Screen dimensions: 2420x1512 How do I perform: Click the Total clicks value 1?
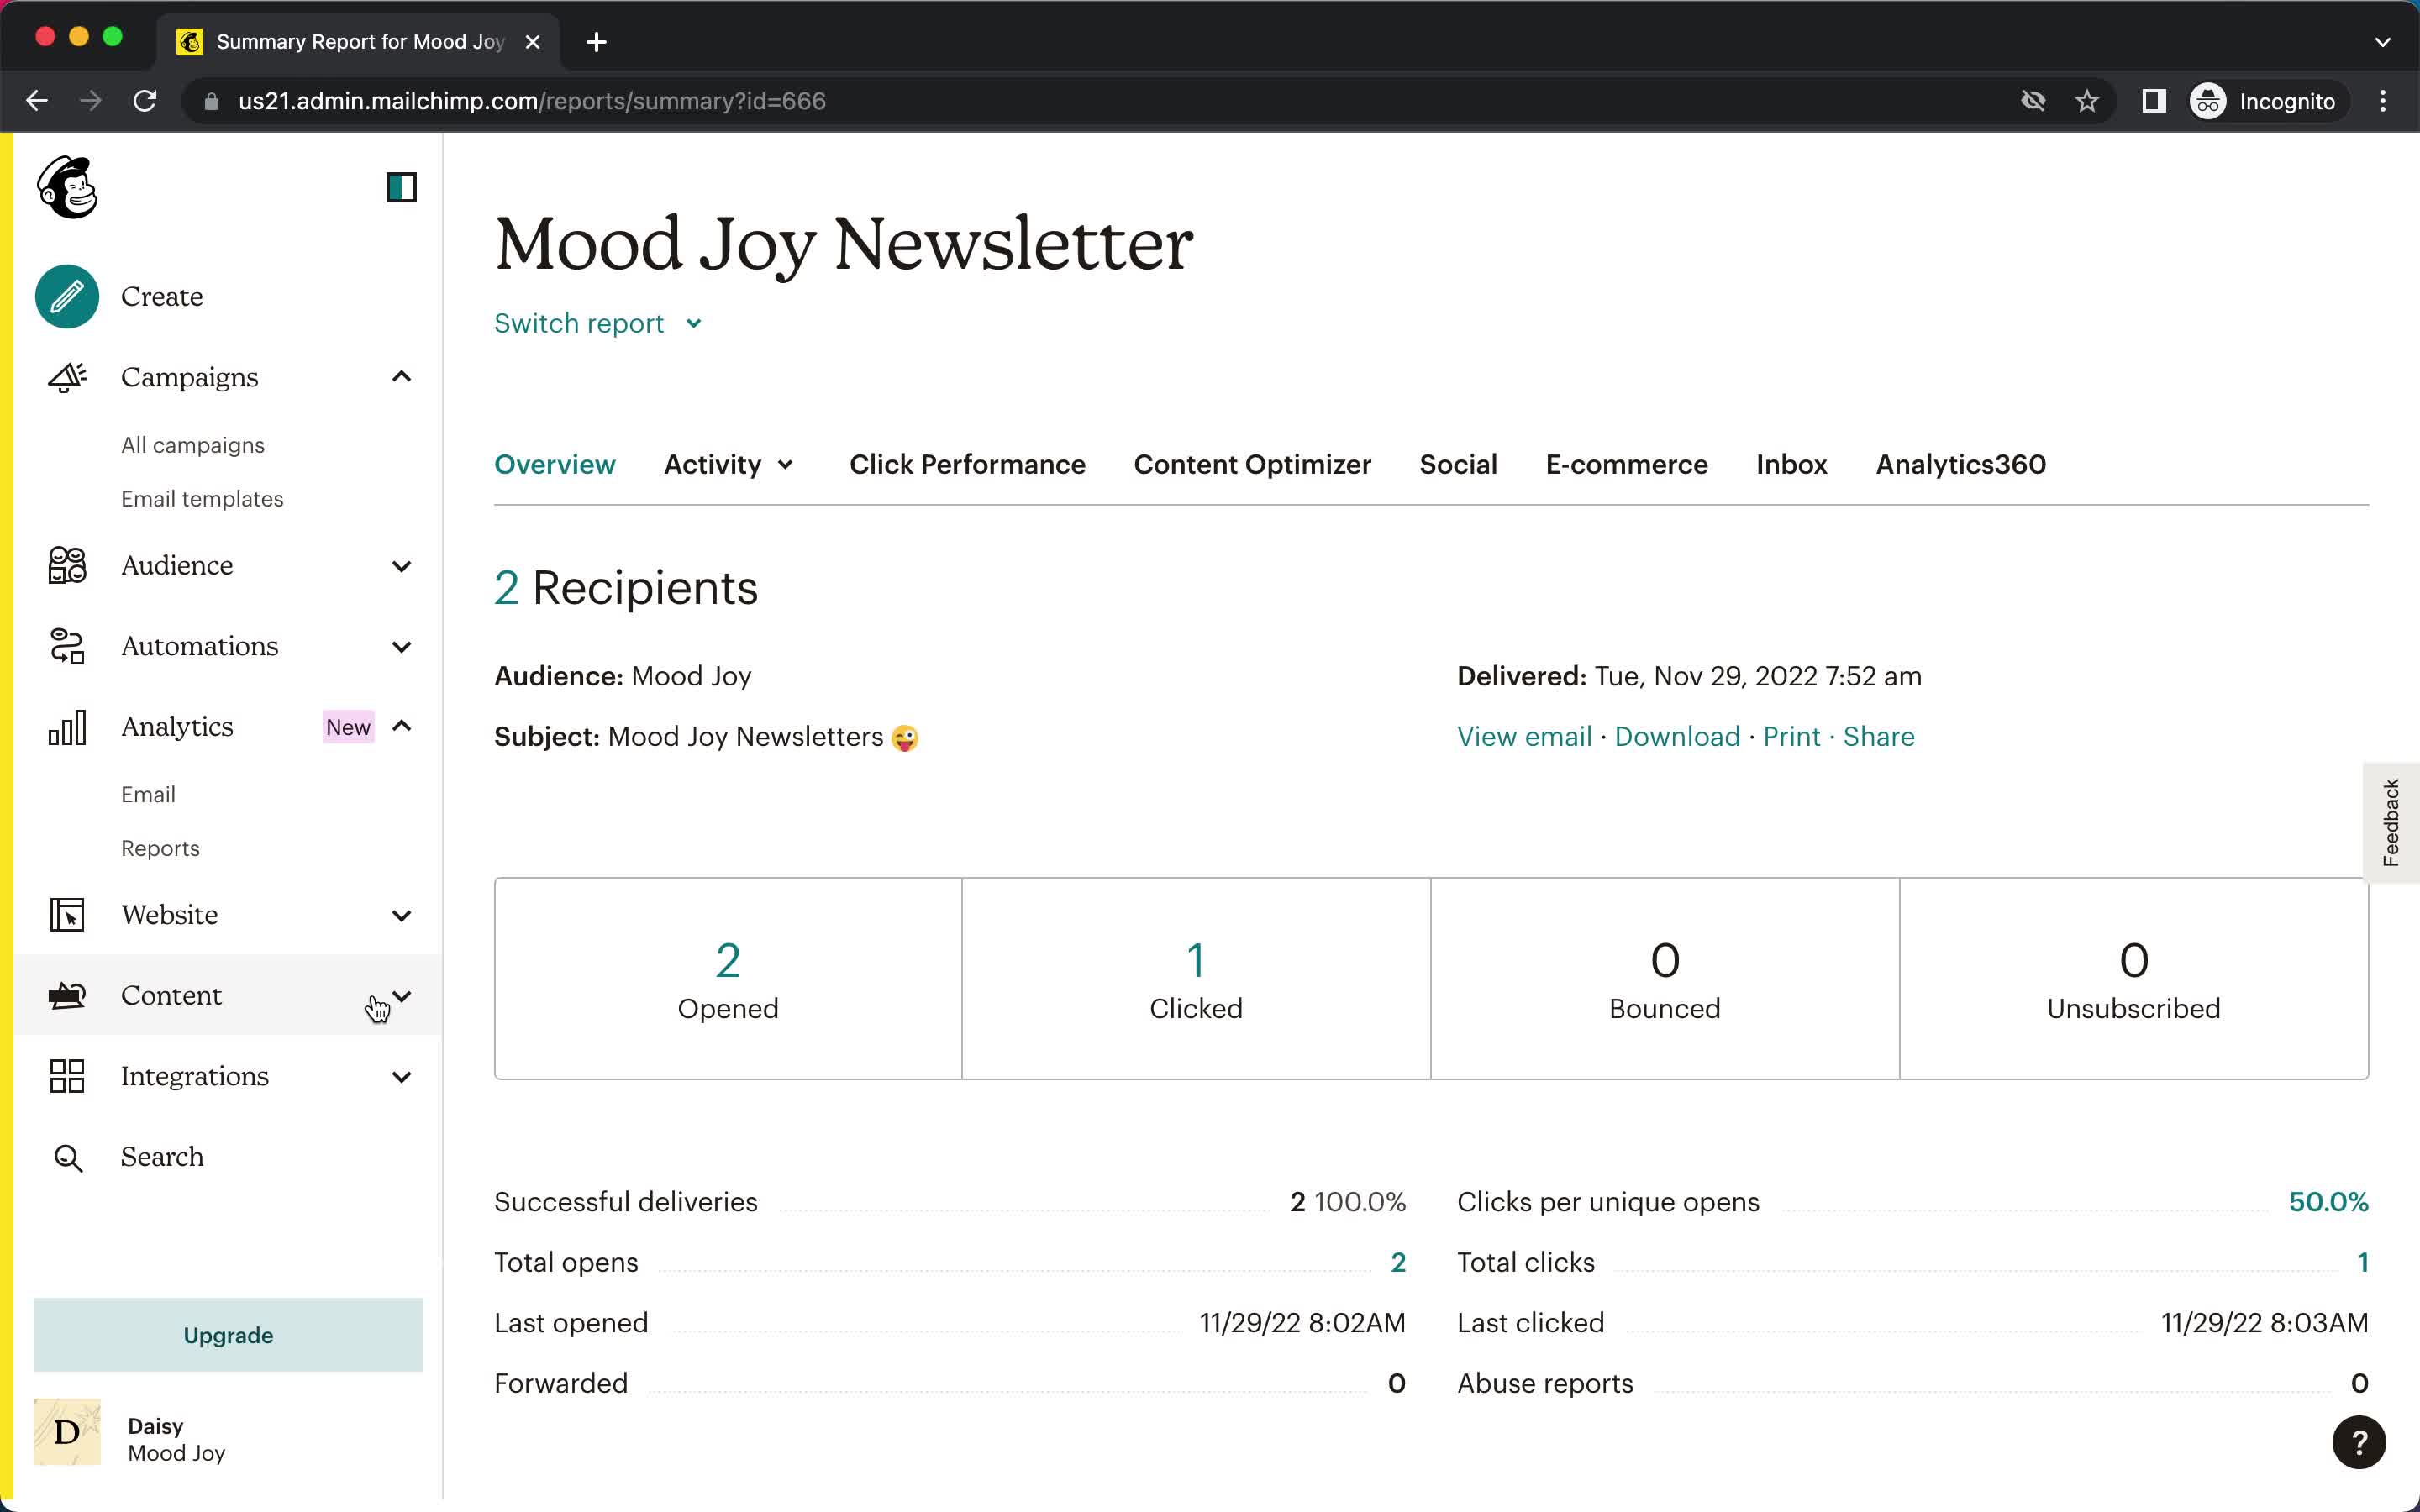point(2363,1263)
